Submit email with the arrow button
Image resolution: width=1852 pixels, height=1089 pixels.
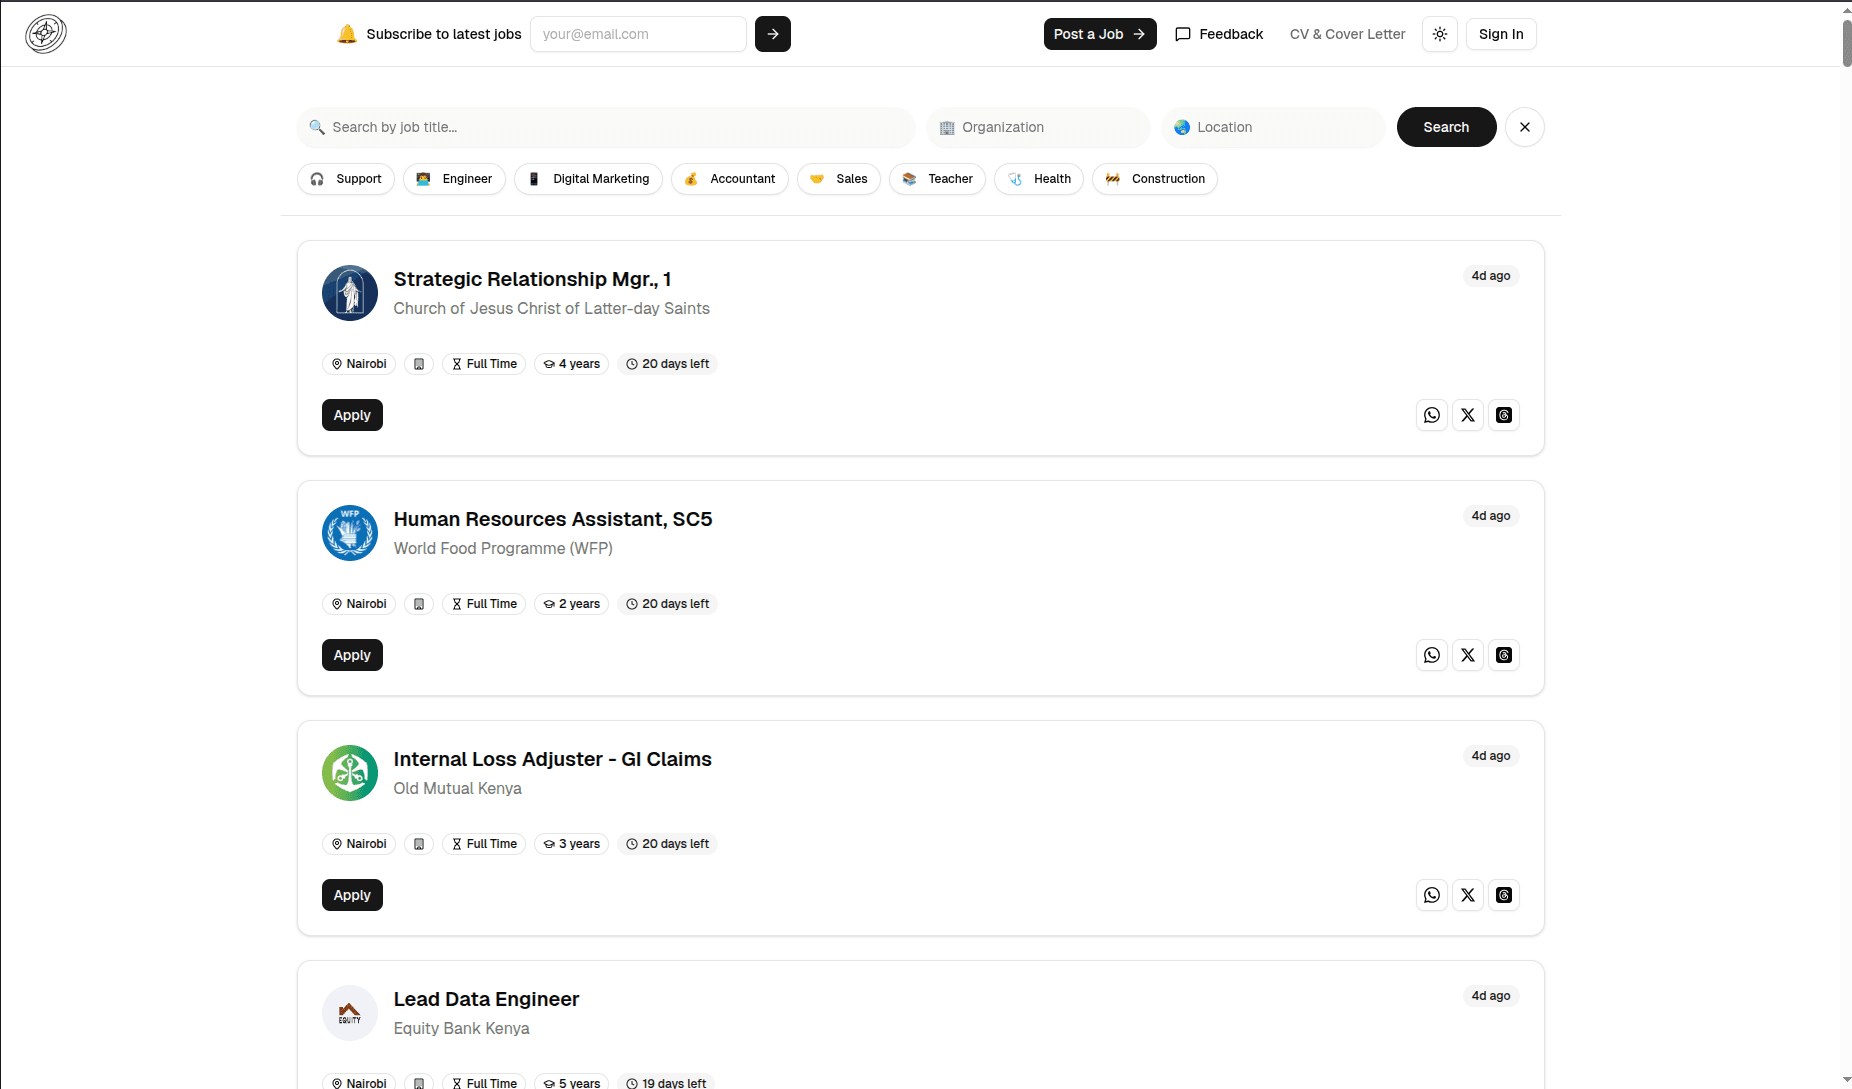773,34
